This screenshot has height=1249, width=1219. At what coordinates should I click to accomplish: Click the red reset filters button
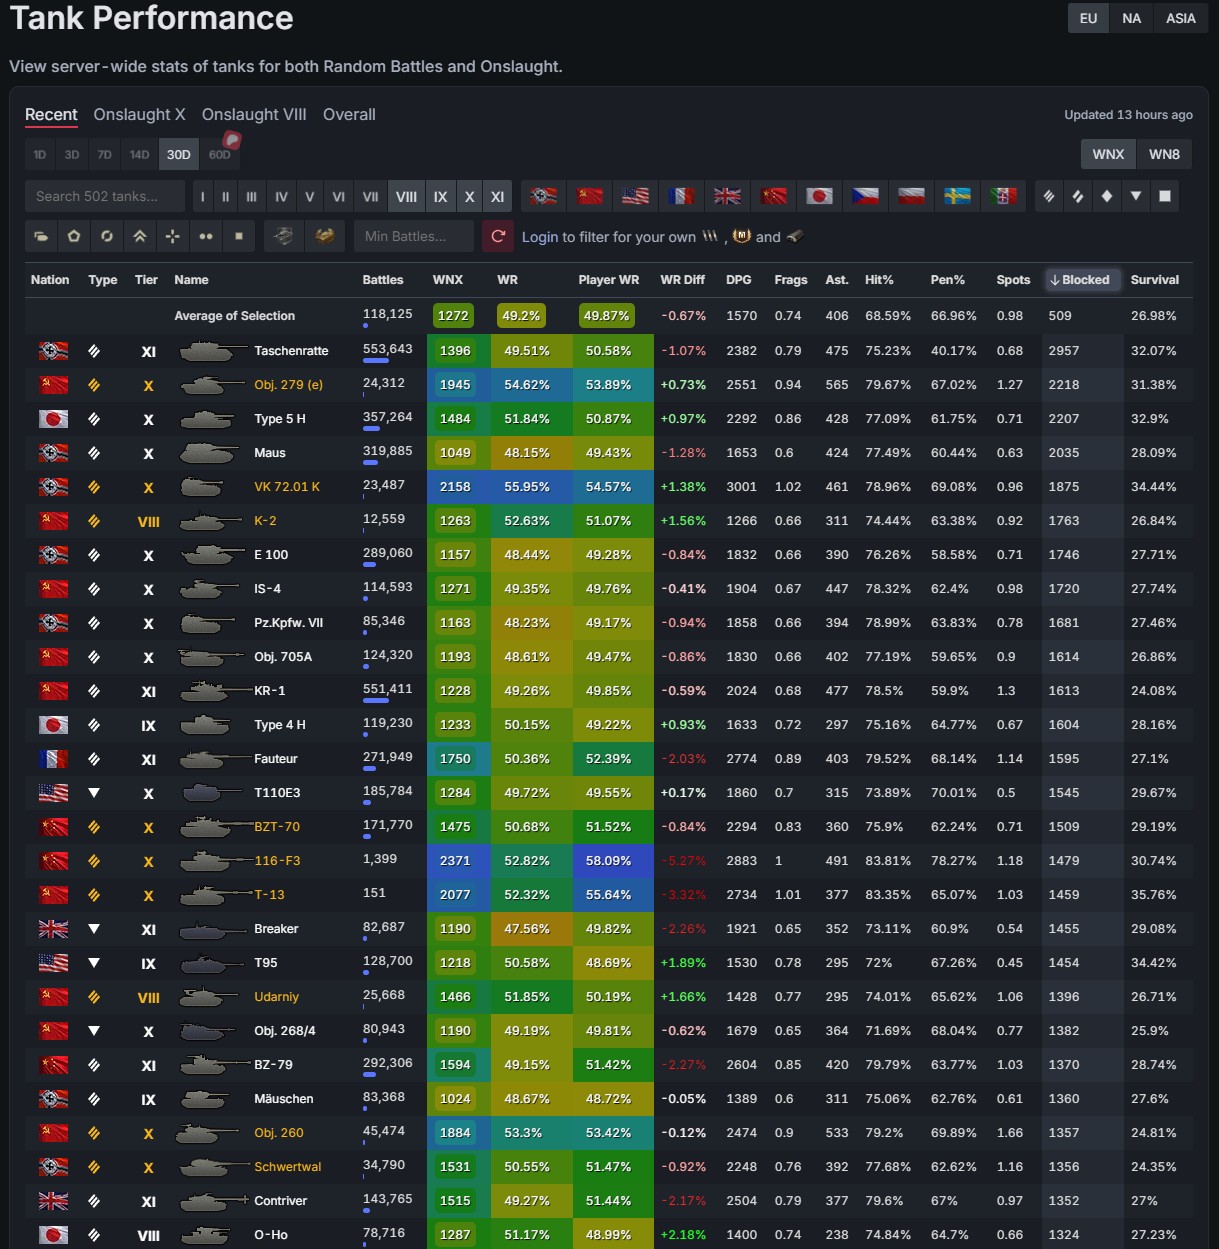(498, 236)
